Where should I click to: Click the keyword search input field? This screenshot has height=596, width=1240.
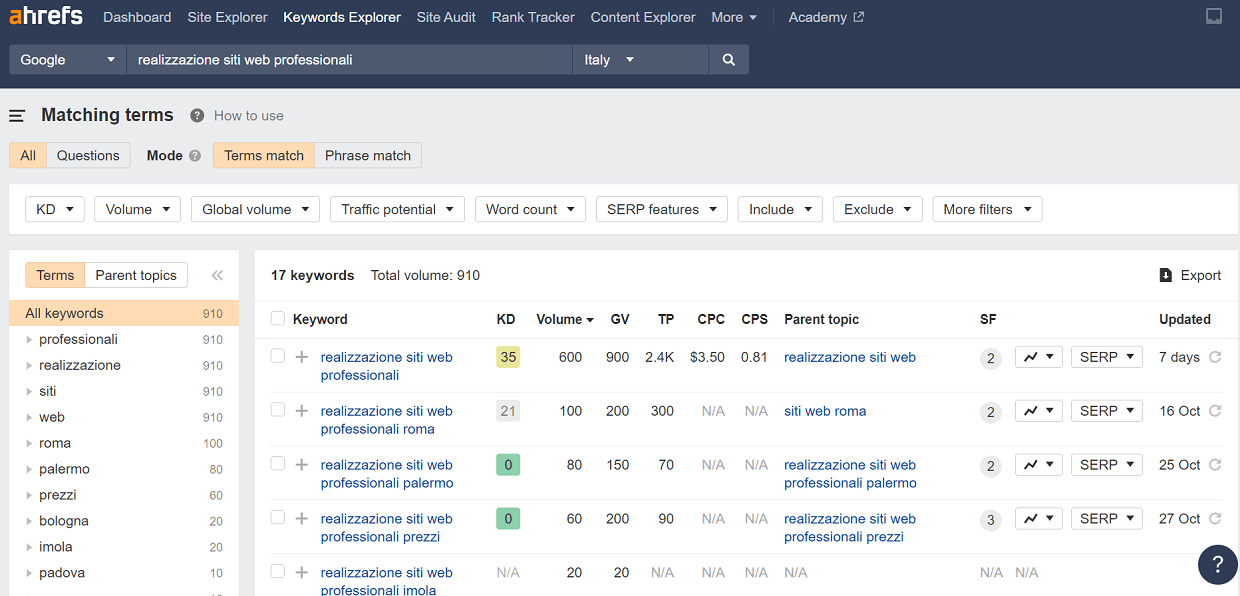[350, 60]
